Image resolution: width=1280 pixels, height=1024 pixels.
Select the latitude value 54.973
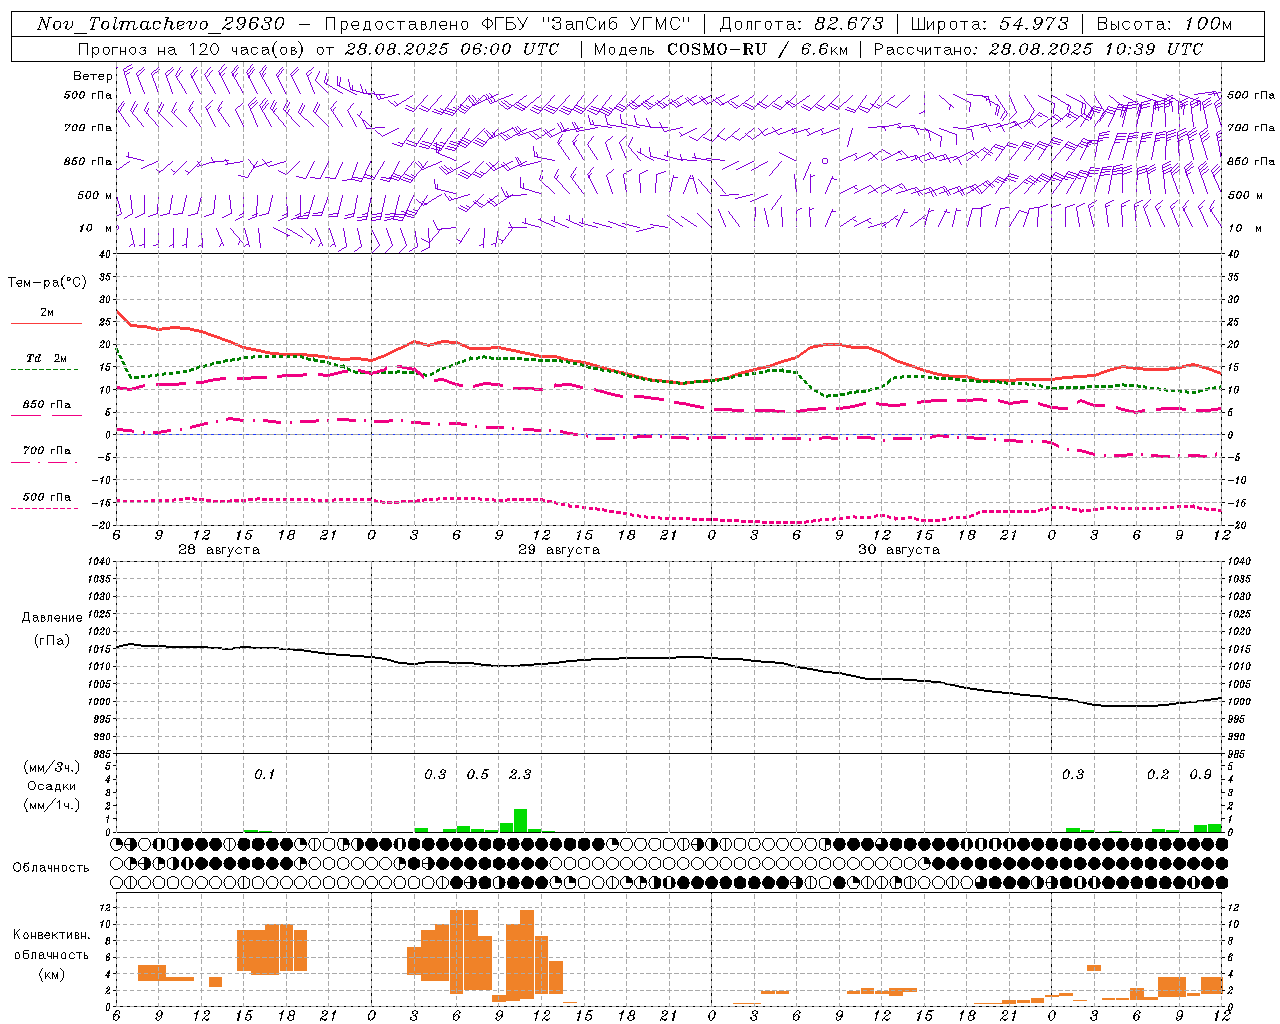click(x=1034, y=24)
